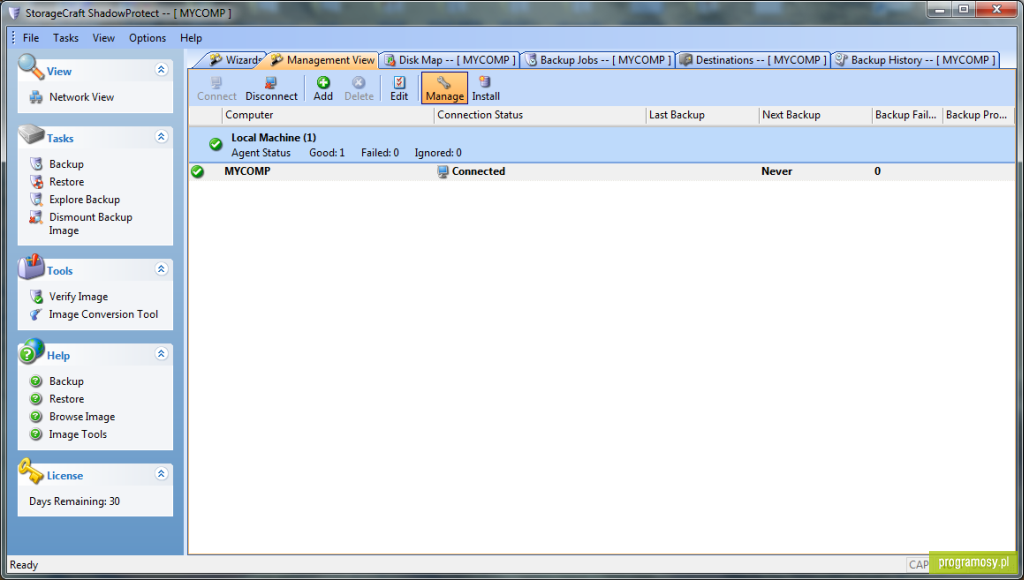Screen dimensions: 1024x580
Task: Switch to the Management View tab
Action: (323, 60)
